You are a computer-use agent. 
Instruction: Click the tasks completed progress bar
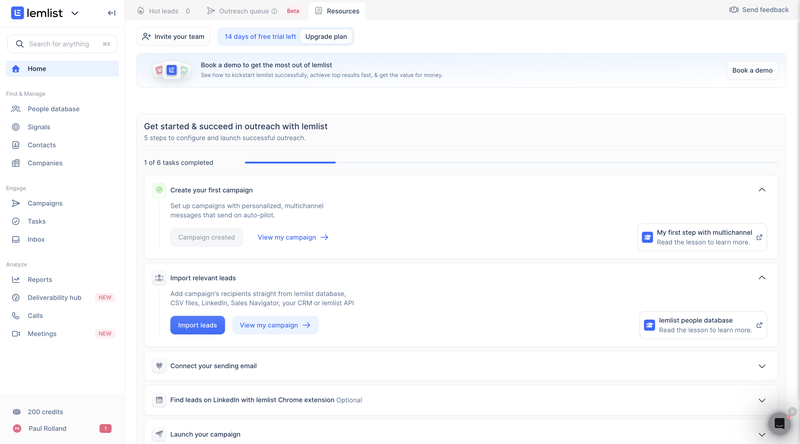tap(511, 162)
